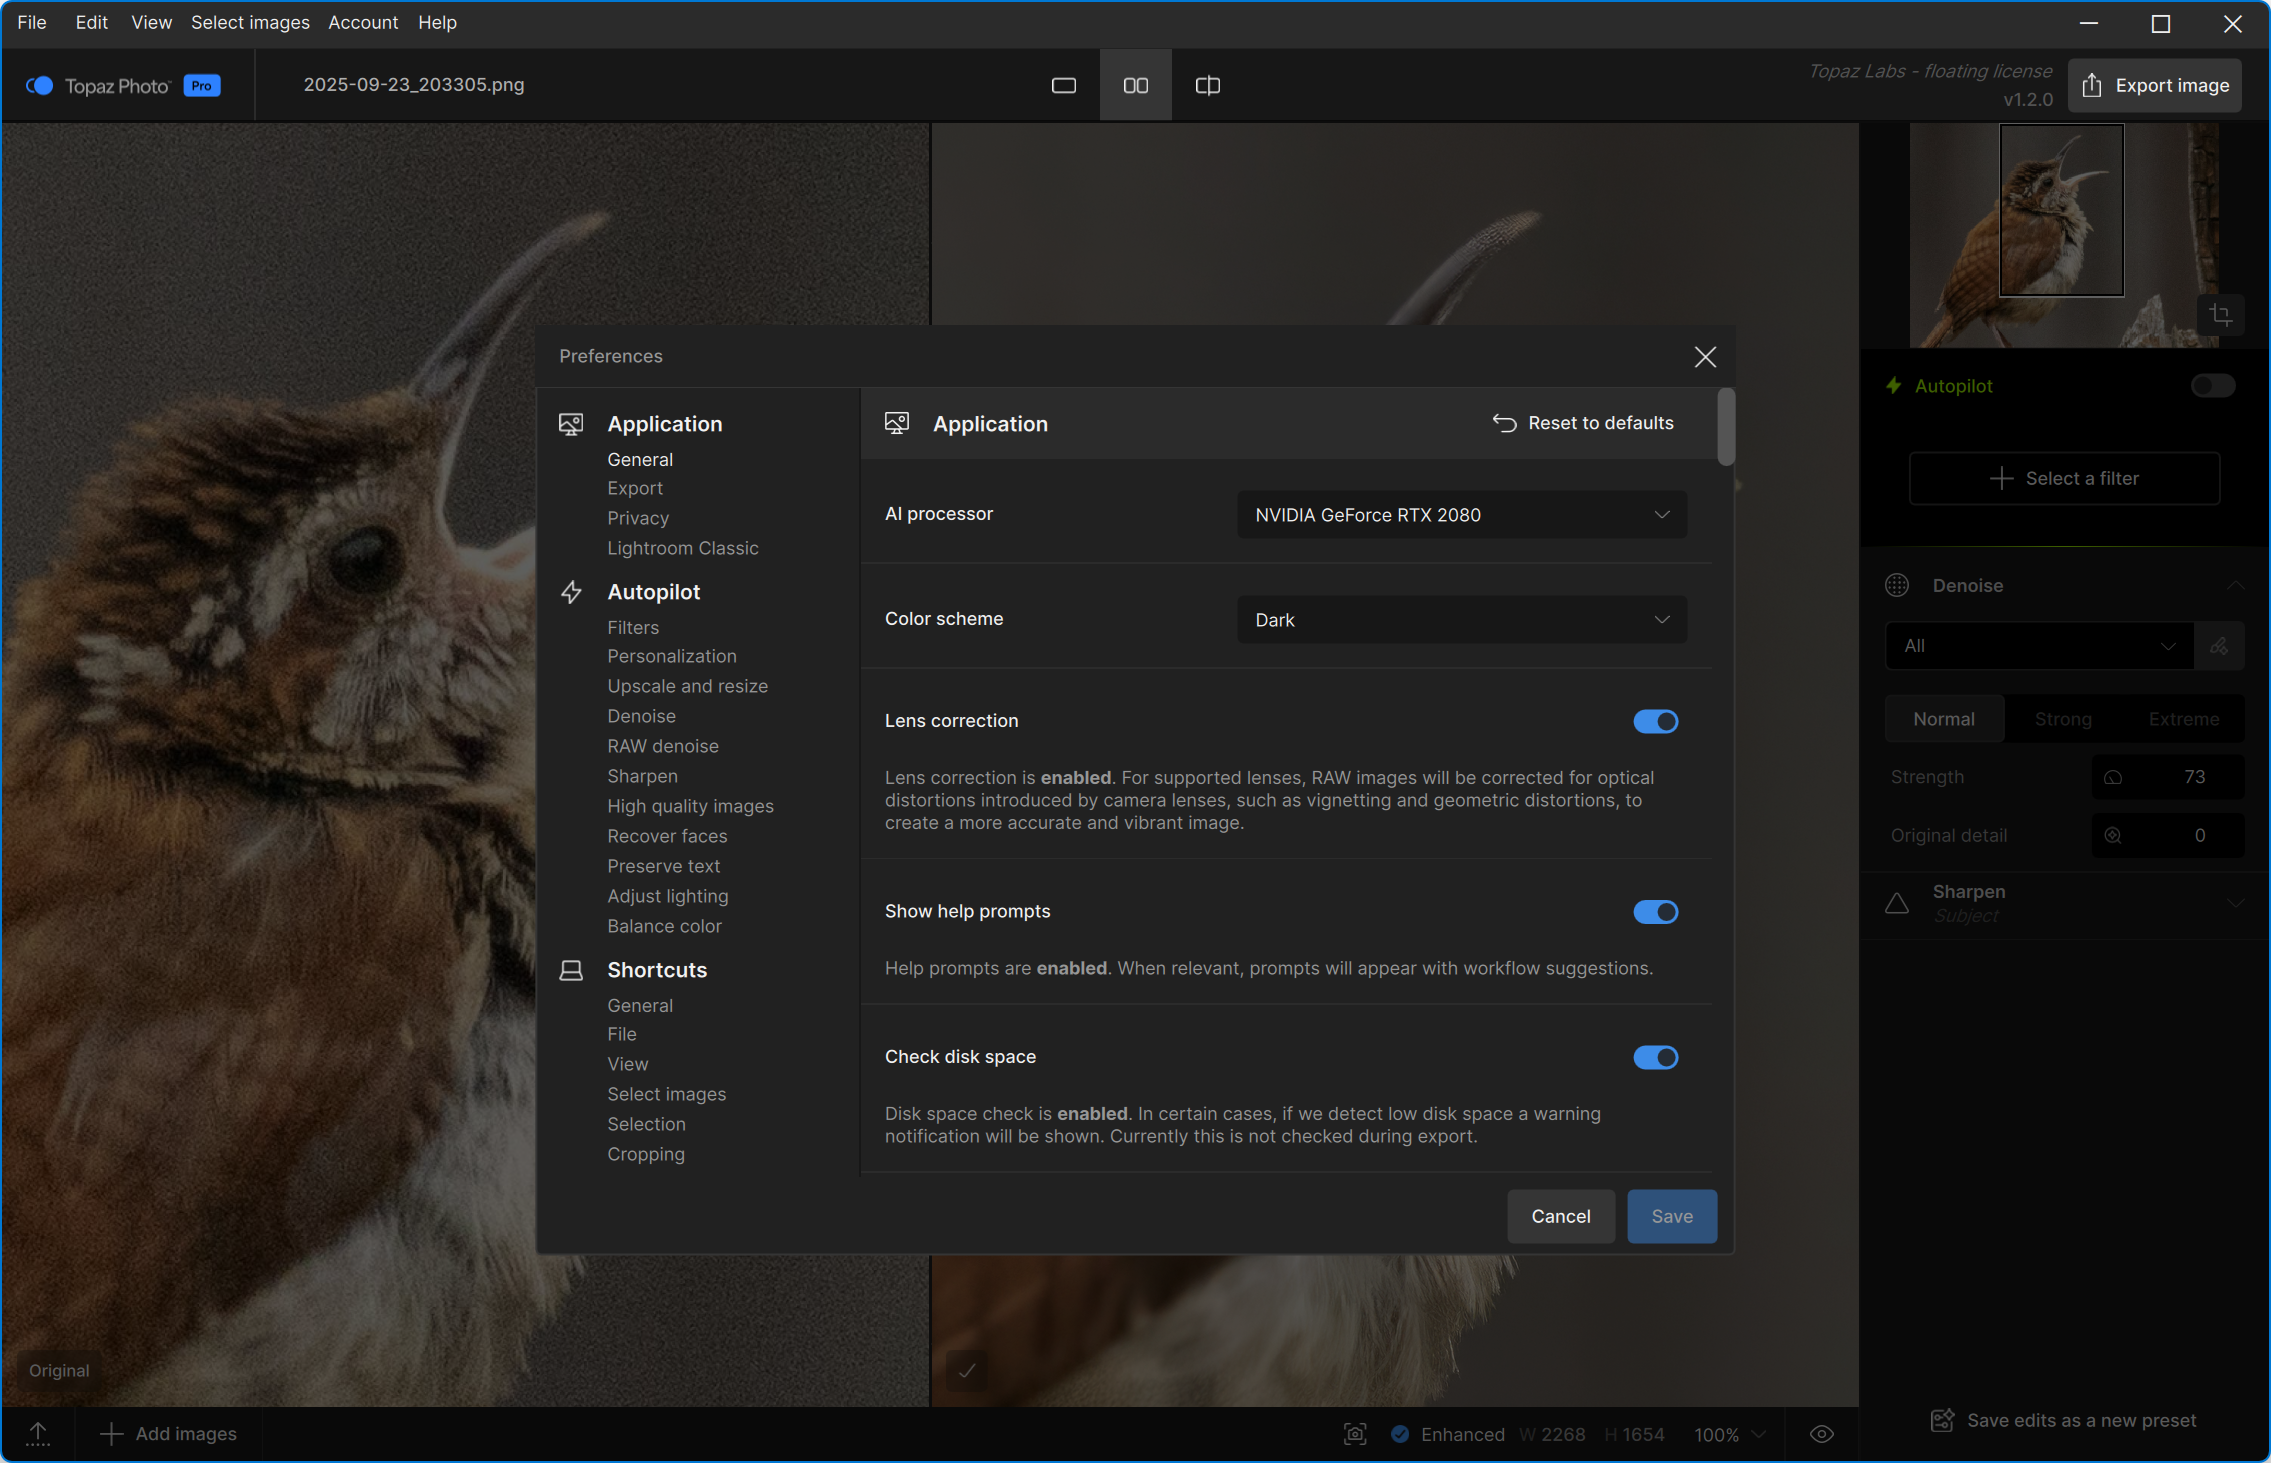This screenshot has height=1463, width=2271.
Task: Click the crop tool icon
Action: coord(2220,315)
